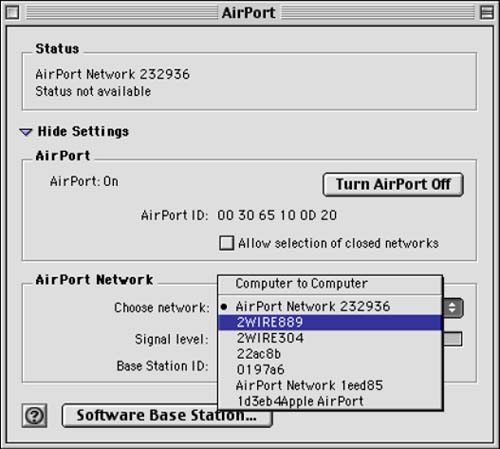Click the AirPort window title bar
Screen dimensions: 500x449
(x=249, y=13)
